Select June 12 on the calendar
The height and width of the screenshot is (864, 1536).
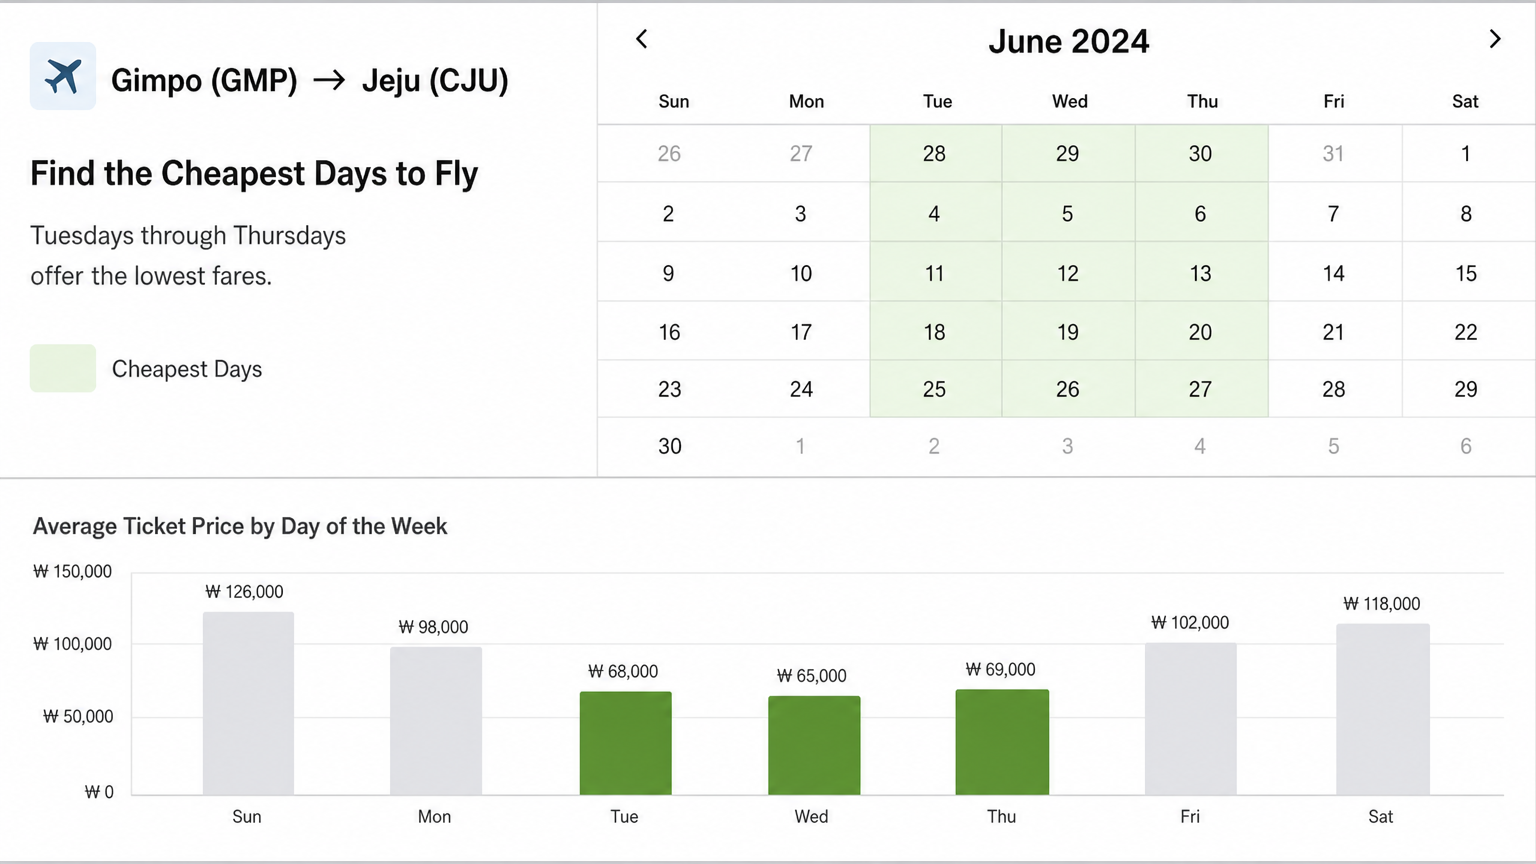pos(1068,272)
